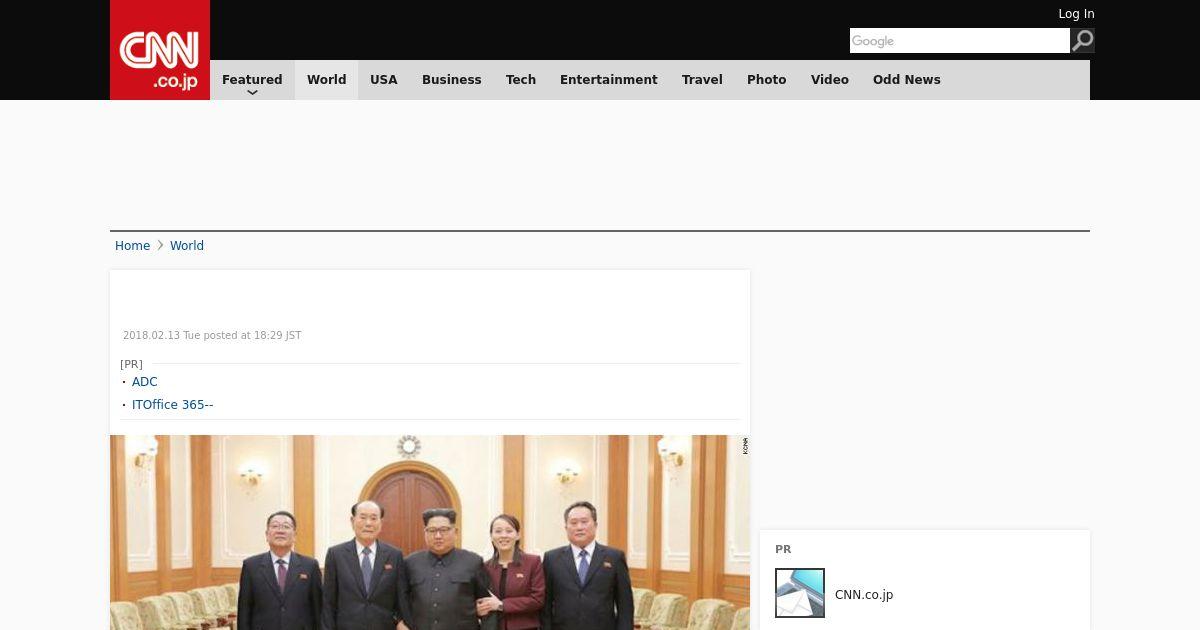Open the World menu item
The image size is (1200, 630).
coord(326,80)
